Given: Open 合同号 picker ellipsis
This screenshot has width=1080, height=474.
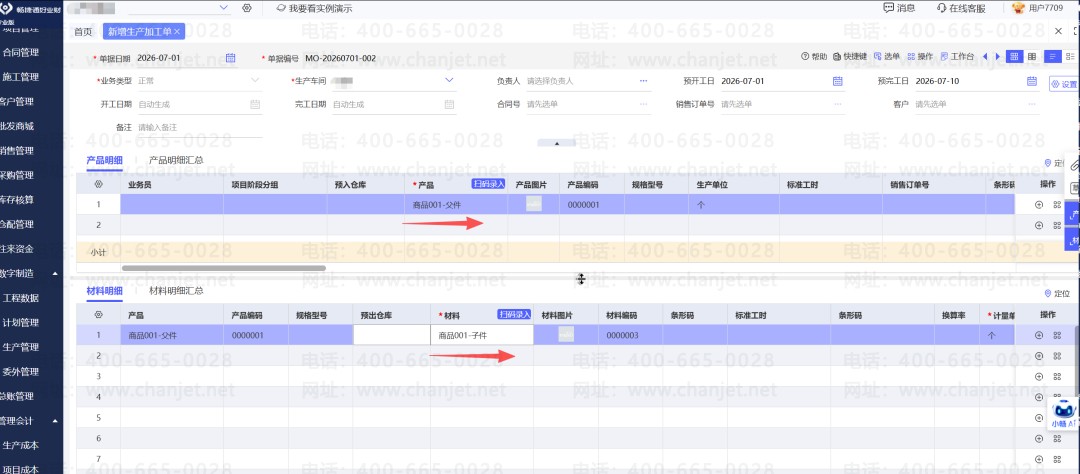Looking at the screenshot, I should click(643, 104).
